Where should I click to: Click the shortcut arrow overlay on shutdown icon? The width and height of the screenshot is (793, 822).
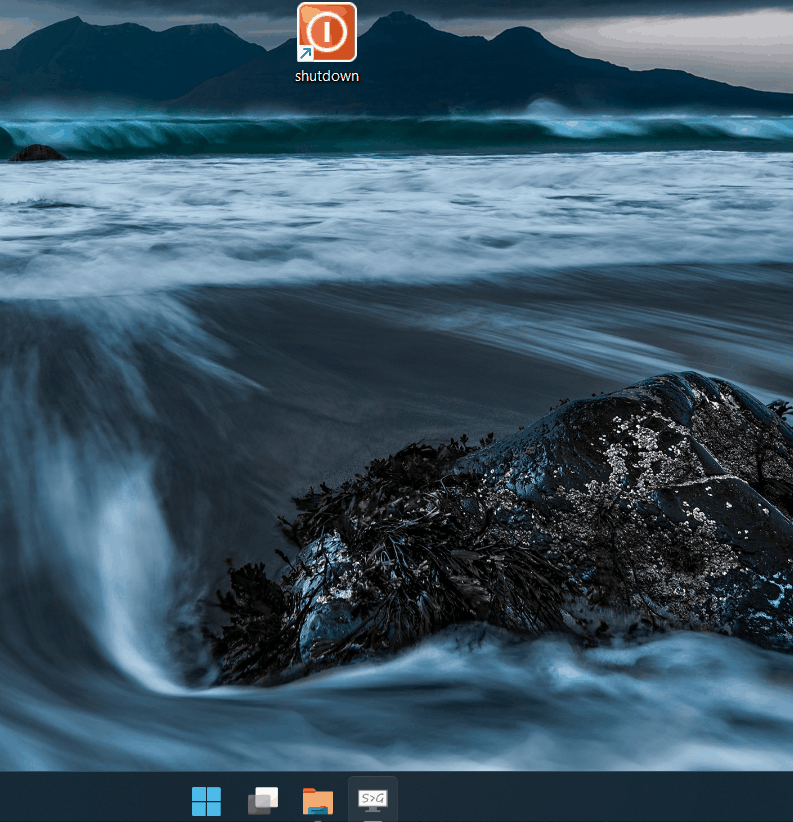(305, 54)
